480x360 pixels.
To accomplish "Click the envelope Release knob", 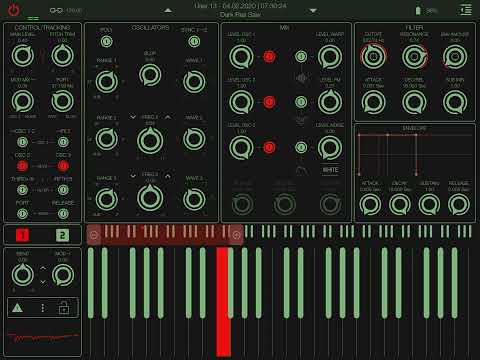I will tap(459, 204).
